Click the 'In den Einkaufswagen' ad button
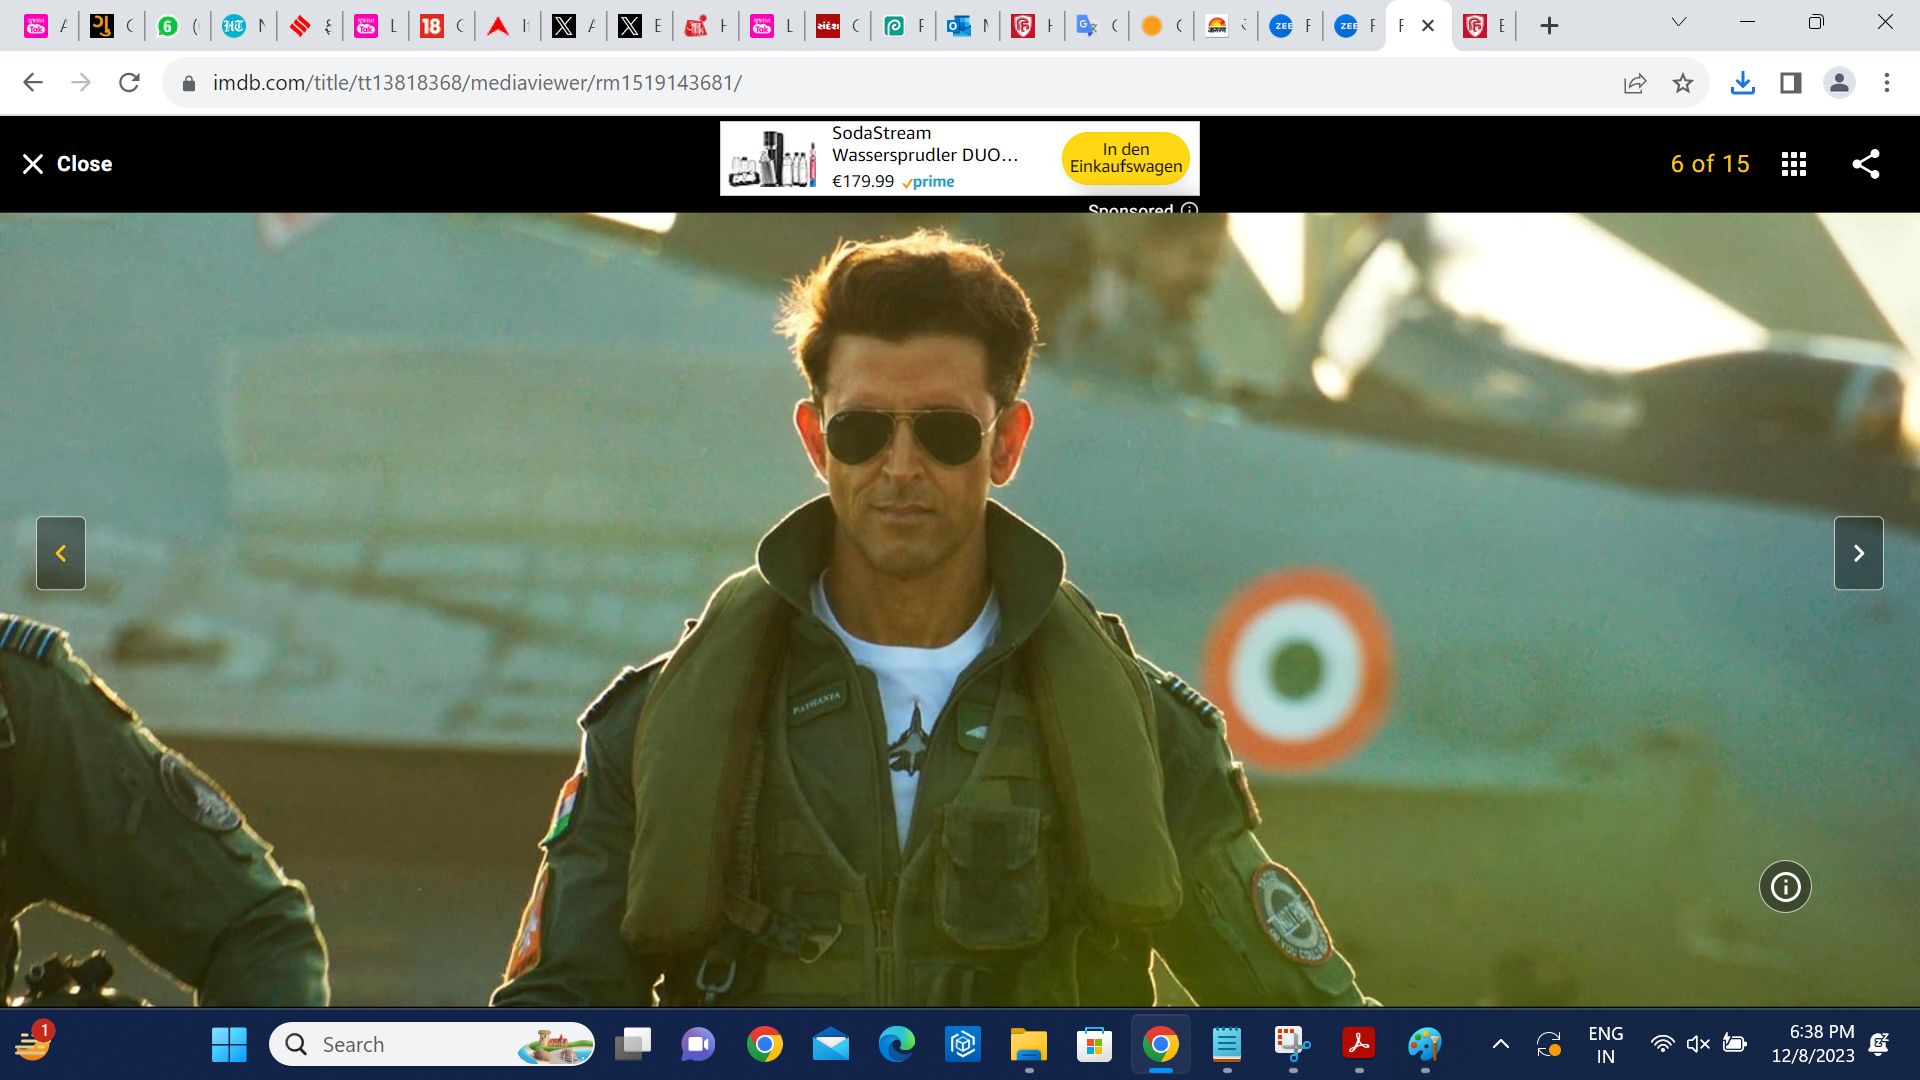The image size is (1920, 1080). 1125,158
